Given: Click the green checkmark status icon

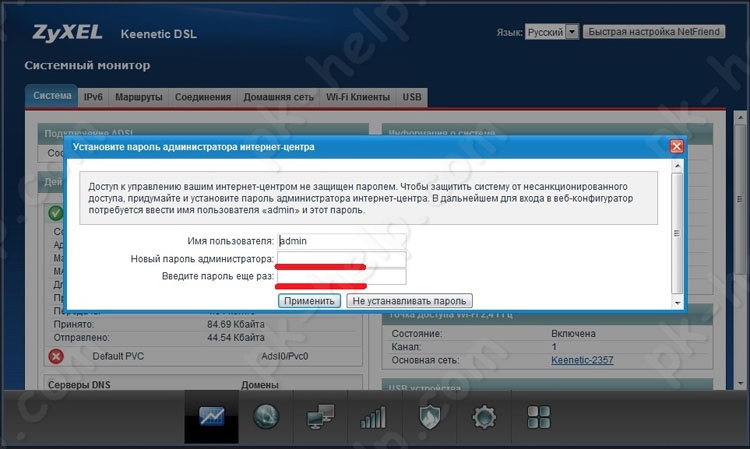Looking at the screenshot, I should [55, 213].
